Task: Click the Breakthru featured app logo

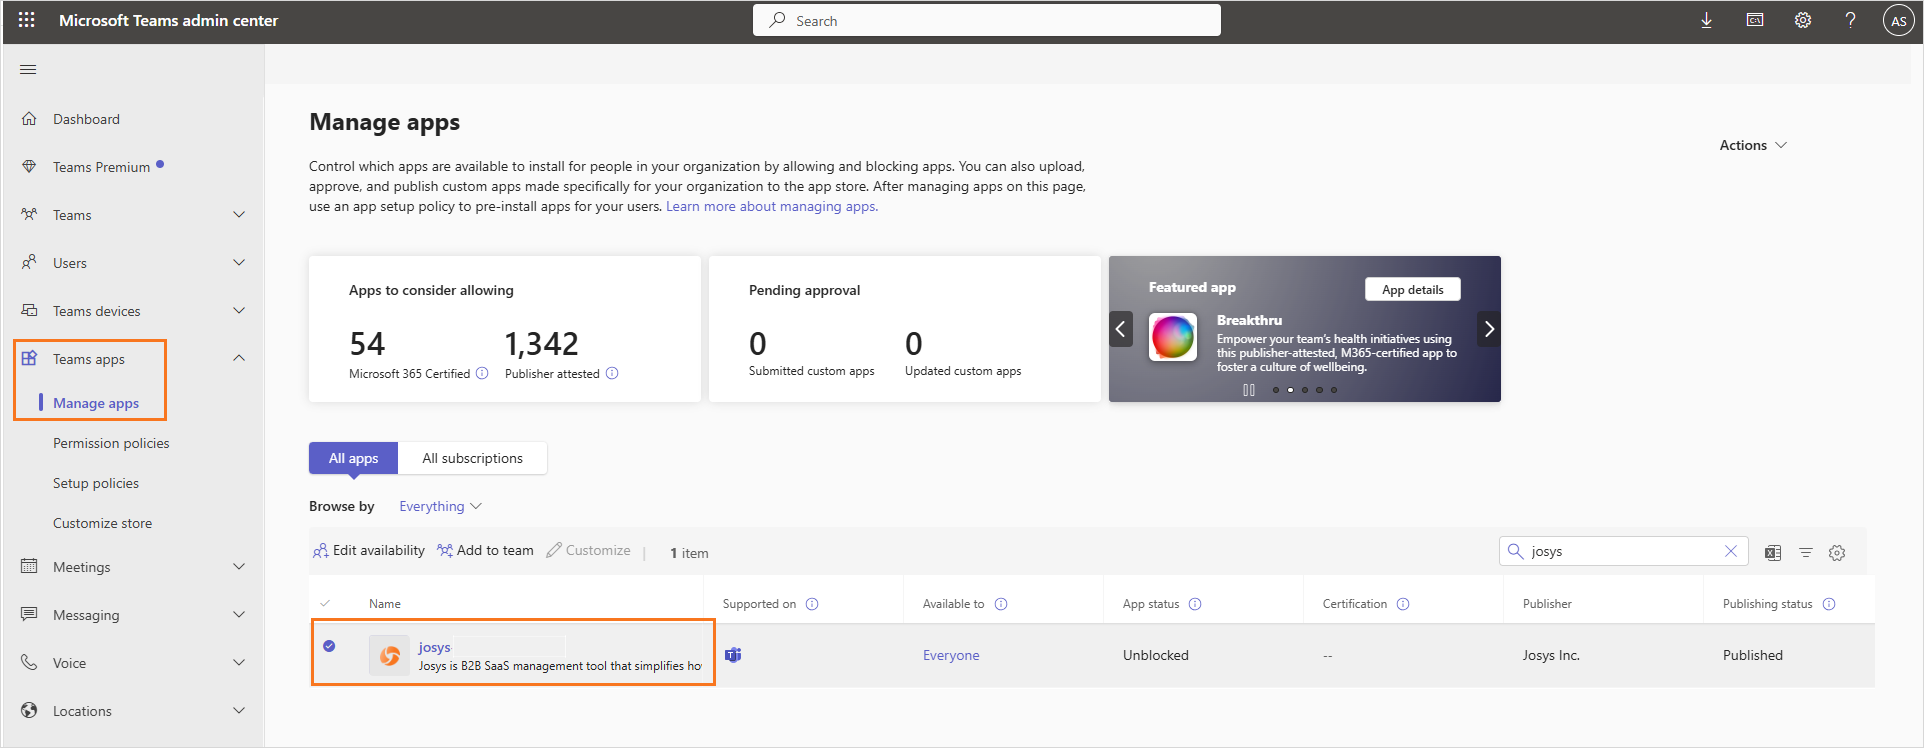Action: tap(1173, 337)
